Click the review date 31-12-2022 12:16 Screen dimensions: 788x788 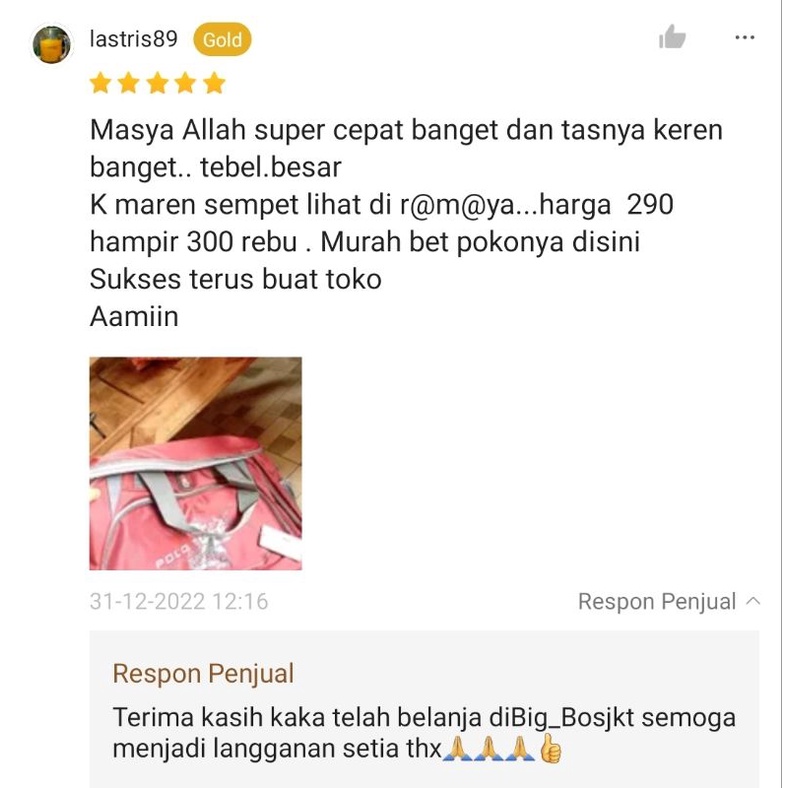pyautogui.click(x=179, y=602)
